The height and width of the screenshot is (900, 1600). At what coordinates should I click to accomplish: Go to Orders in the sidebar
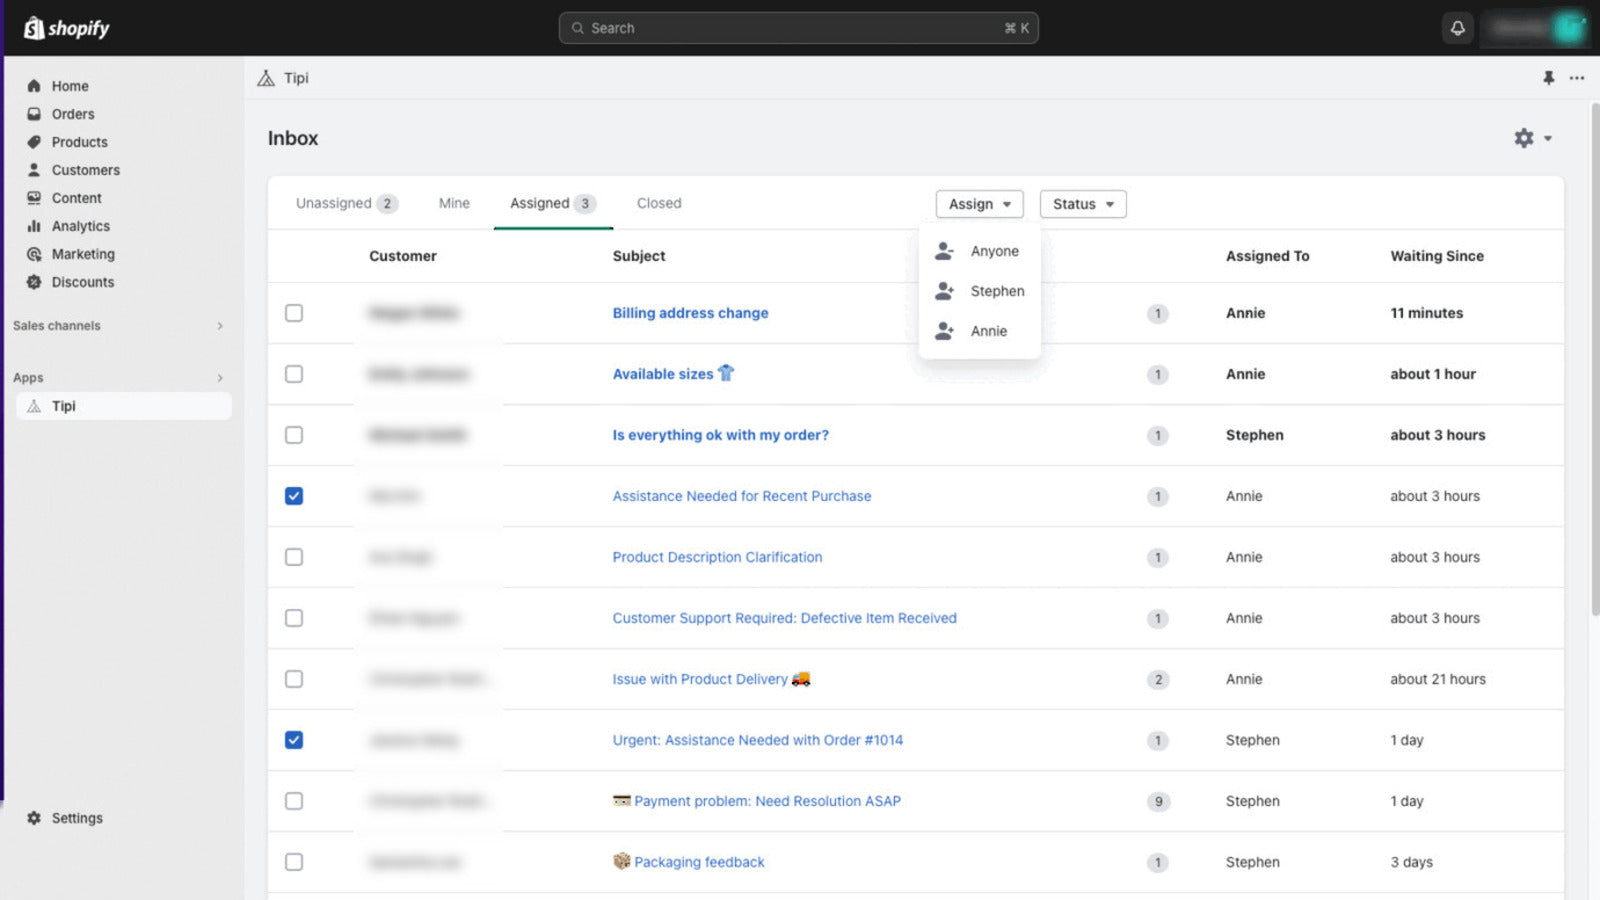tap(72, 114)
